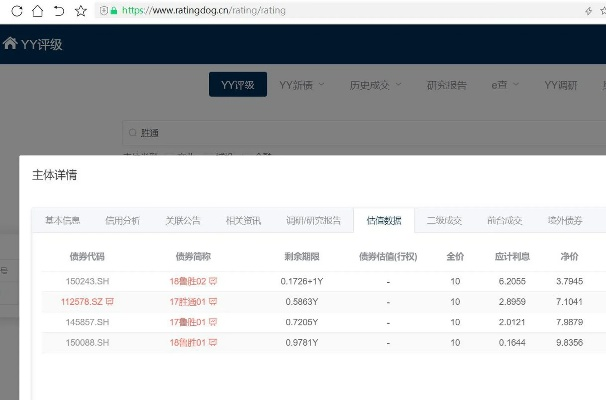606x400 pixels.
Task: Open the 信用分析 tab
Action: point(122,220)
